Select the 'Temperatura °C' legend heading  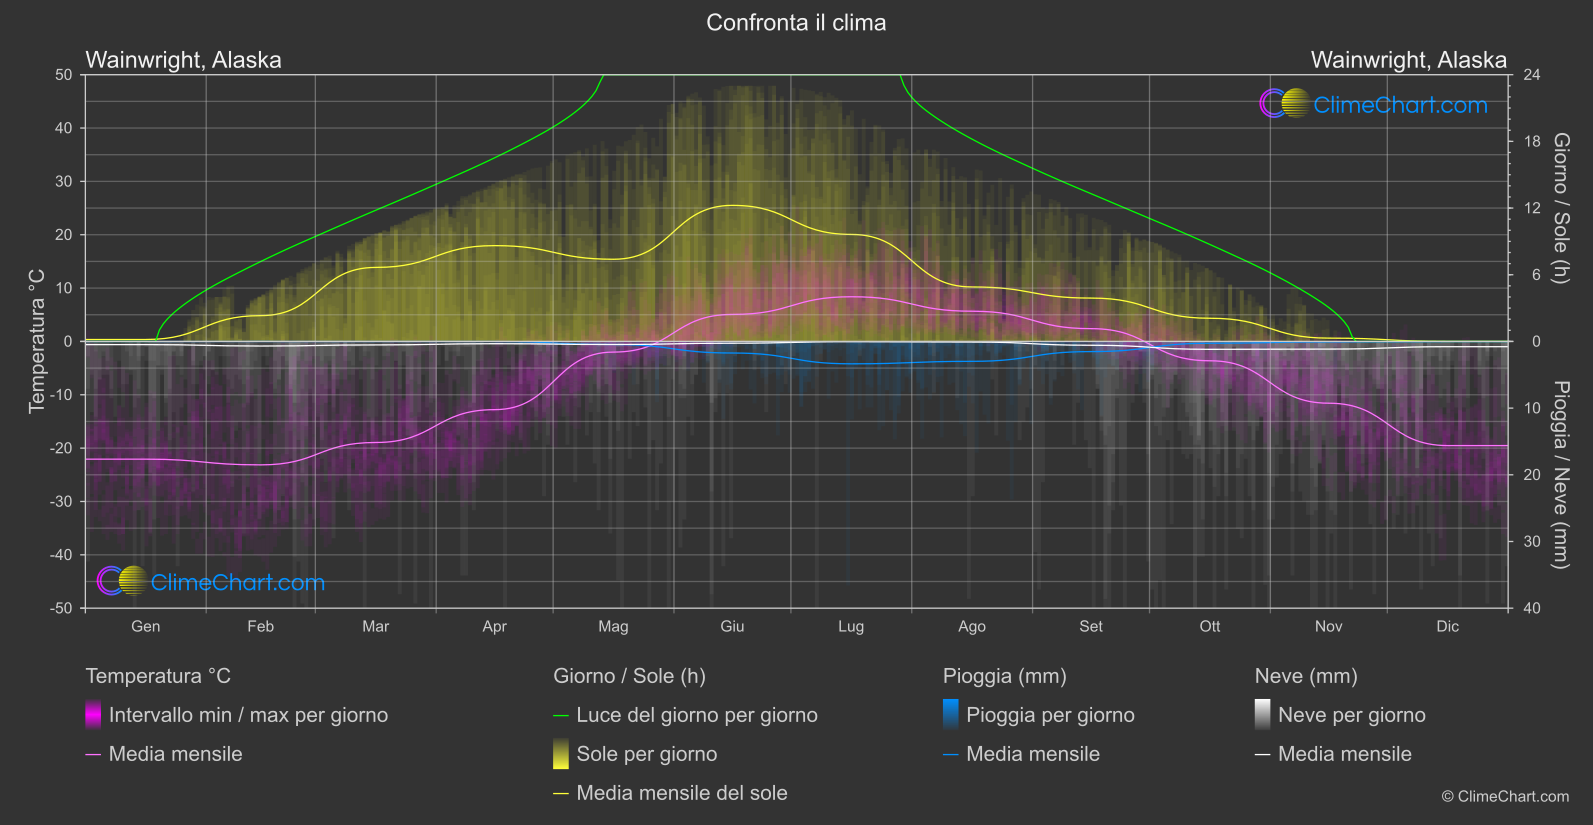(158, 676)
